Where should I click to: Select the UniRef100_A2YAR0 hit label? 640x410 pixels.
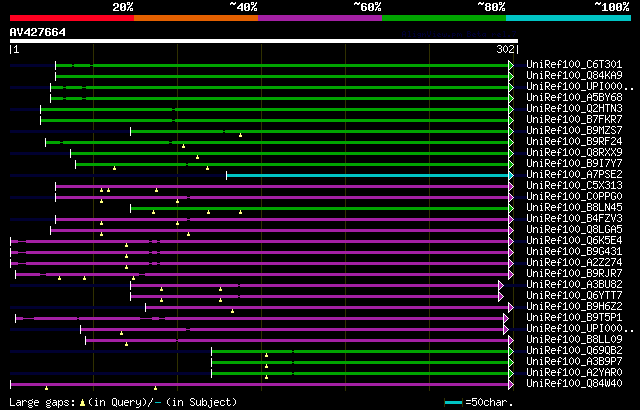click(574, 373)
